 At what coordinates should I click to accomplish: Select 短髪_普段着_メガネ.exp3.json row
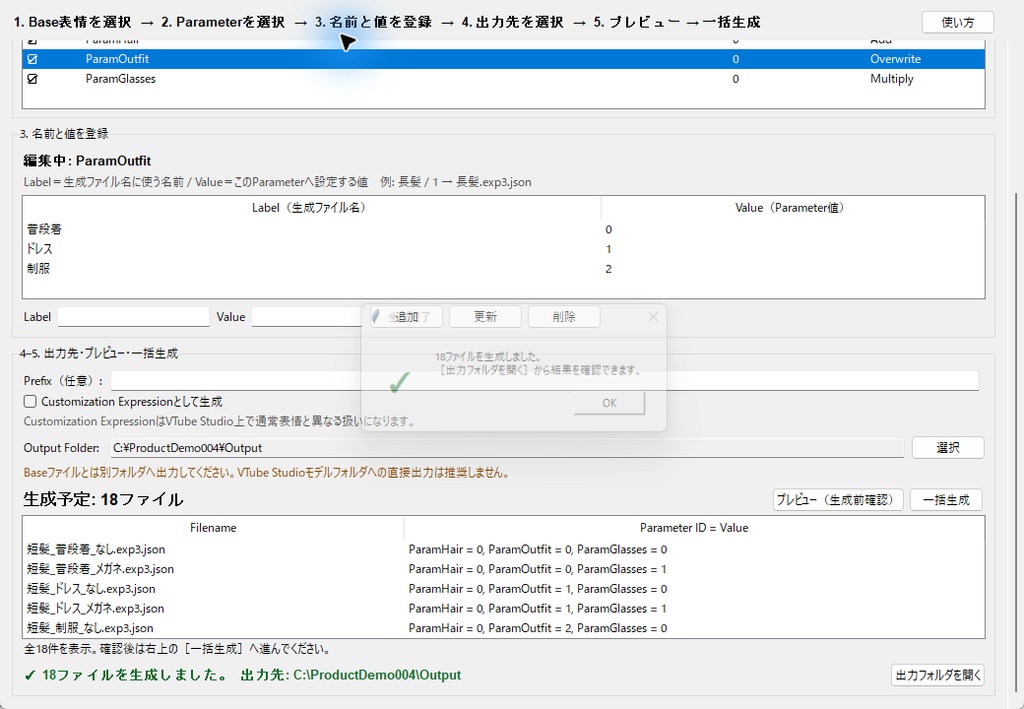[x=504, y=569]
